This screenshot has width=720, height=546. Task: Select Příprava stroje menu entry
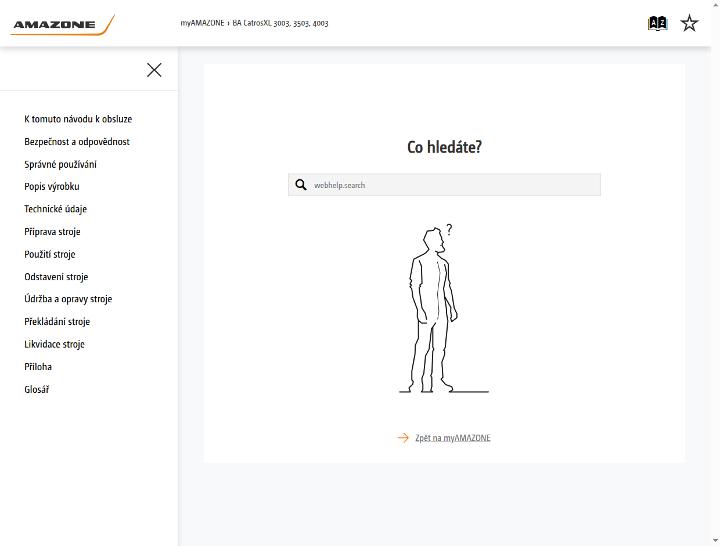pos(52,231)
